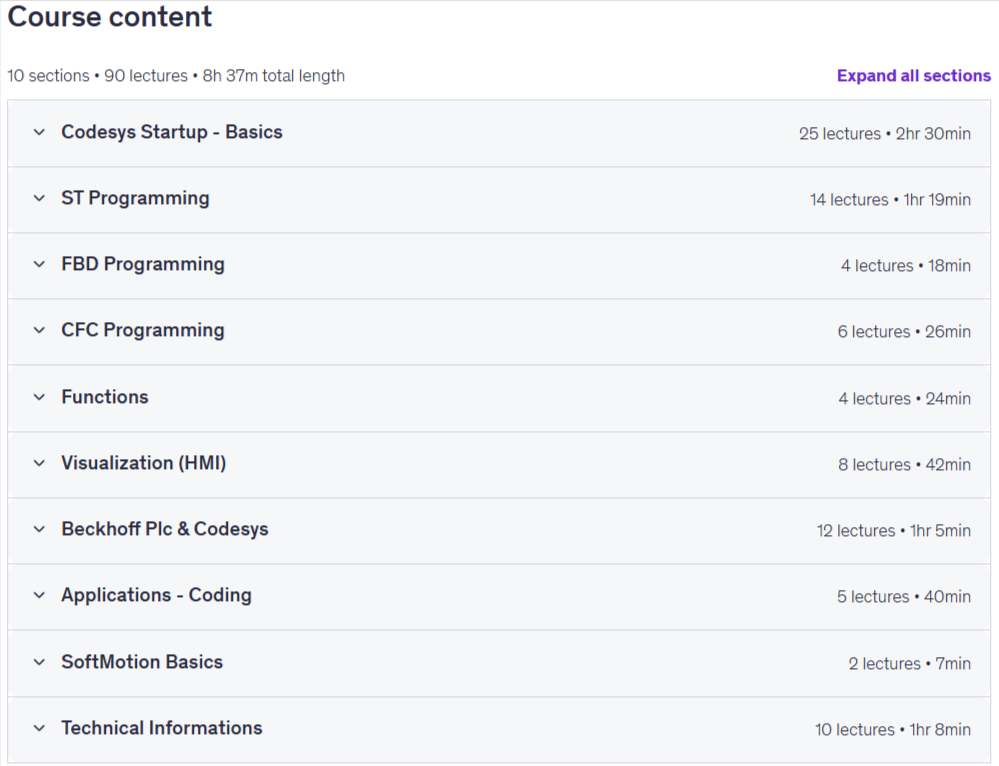Expand the Functions section chevron
This screenshot has width=999, height=766.
coord(40,397)
